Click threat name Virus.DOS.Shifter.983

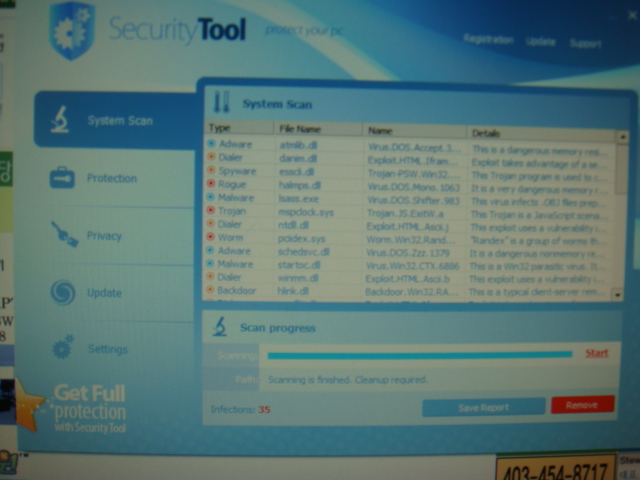click(x=413, y=201)
